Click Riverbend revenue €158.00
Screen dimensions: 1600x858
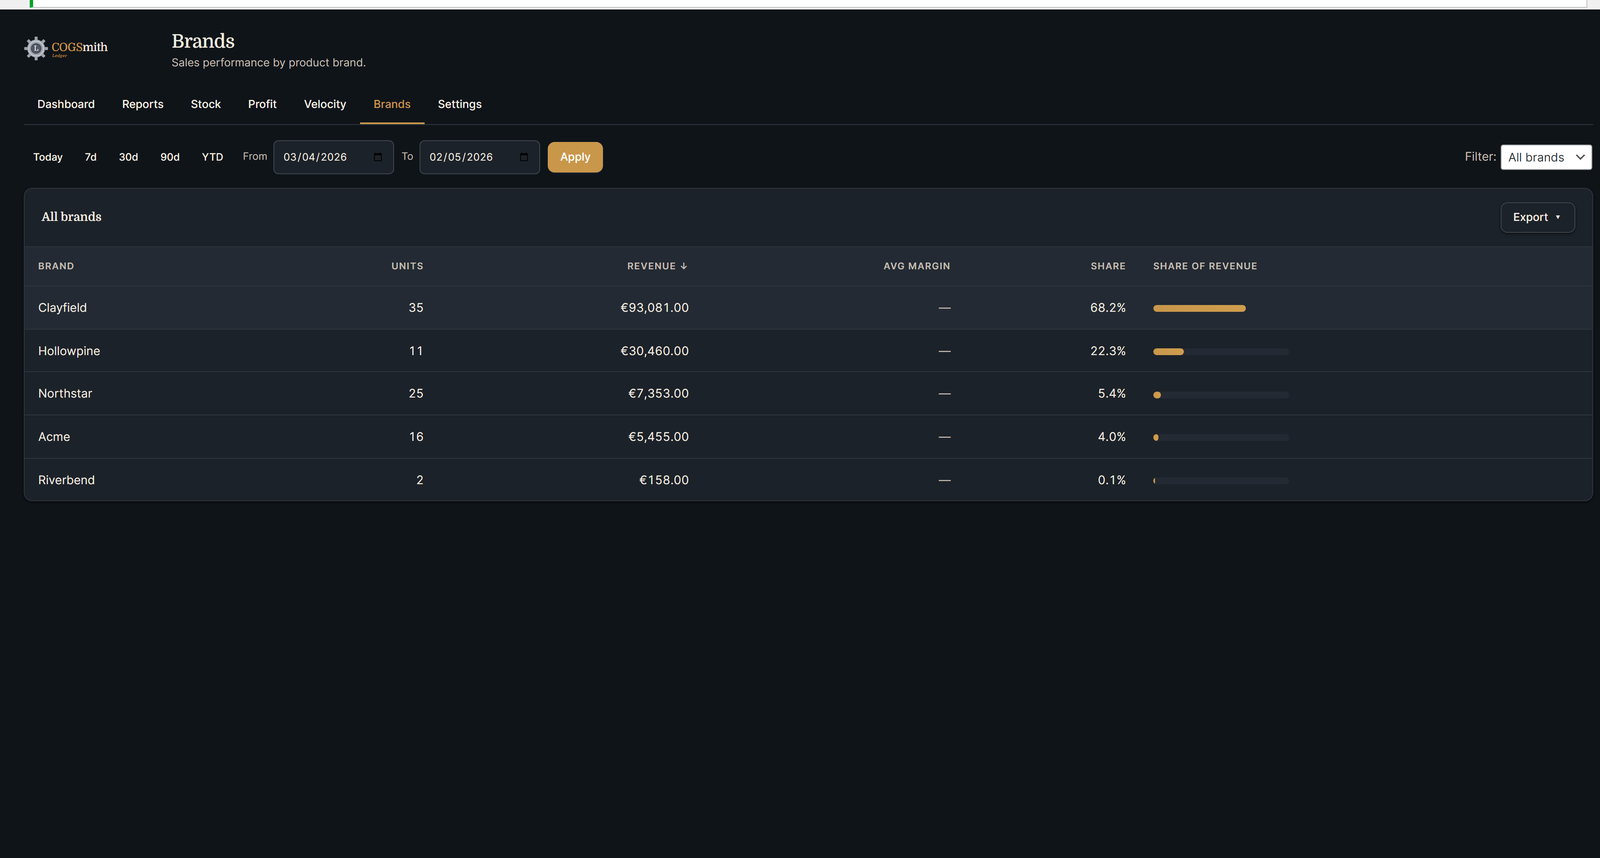click(x=664, y=480)
